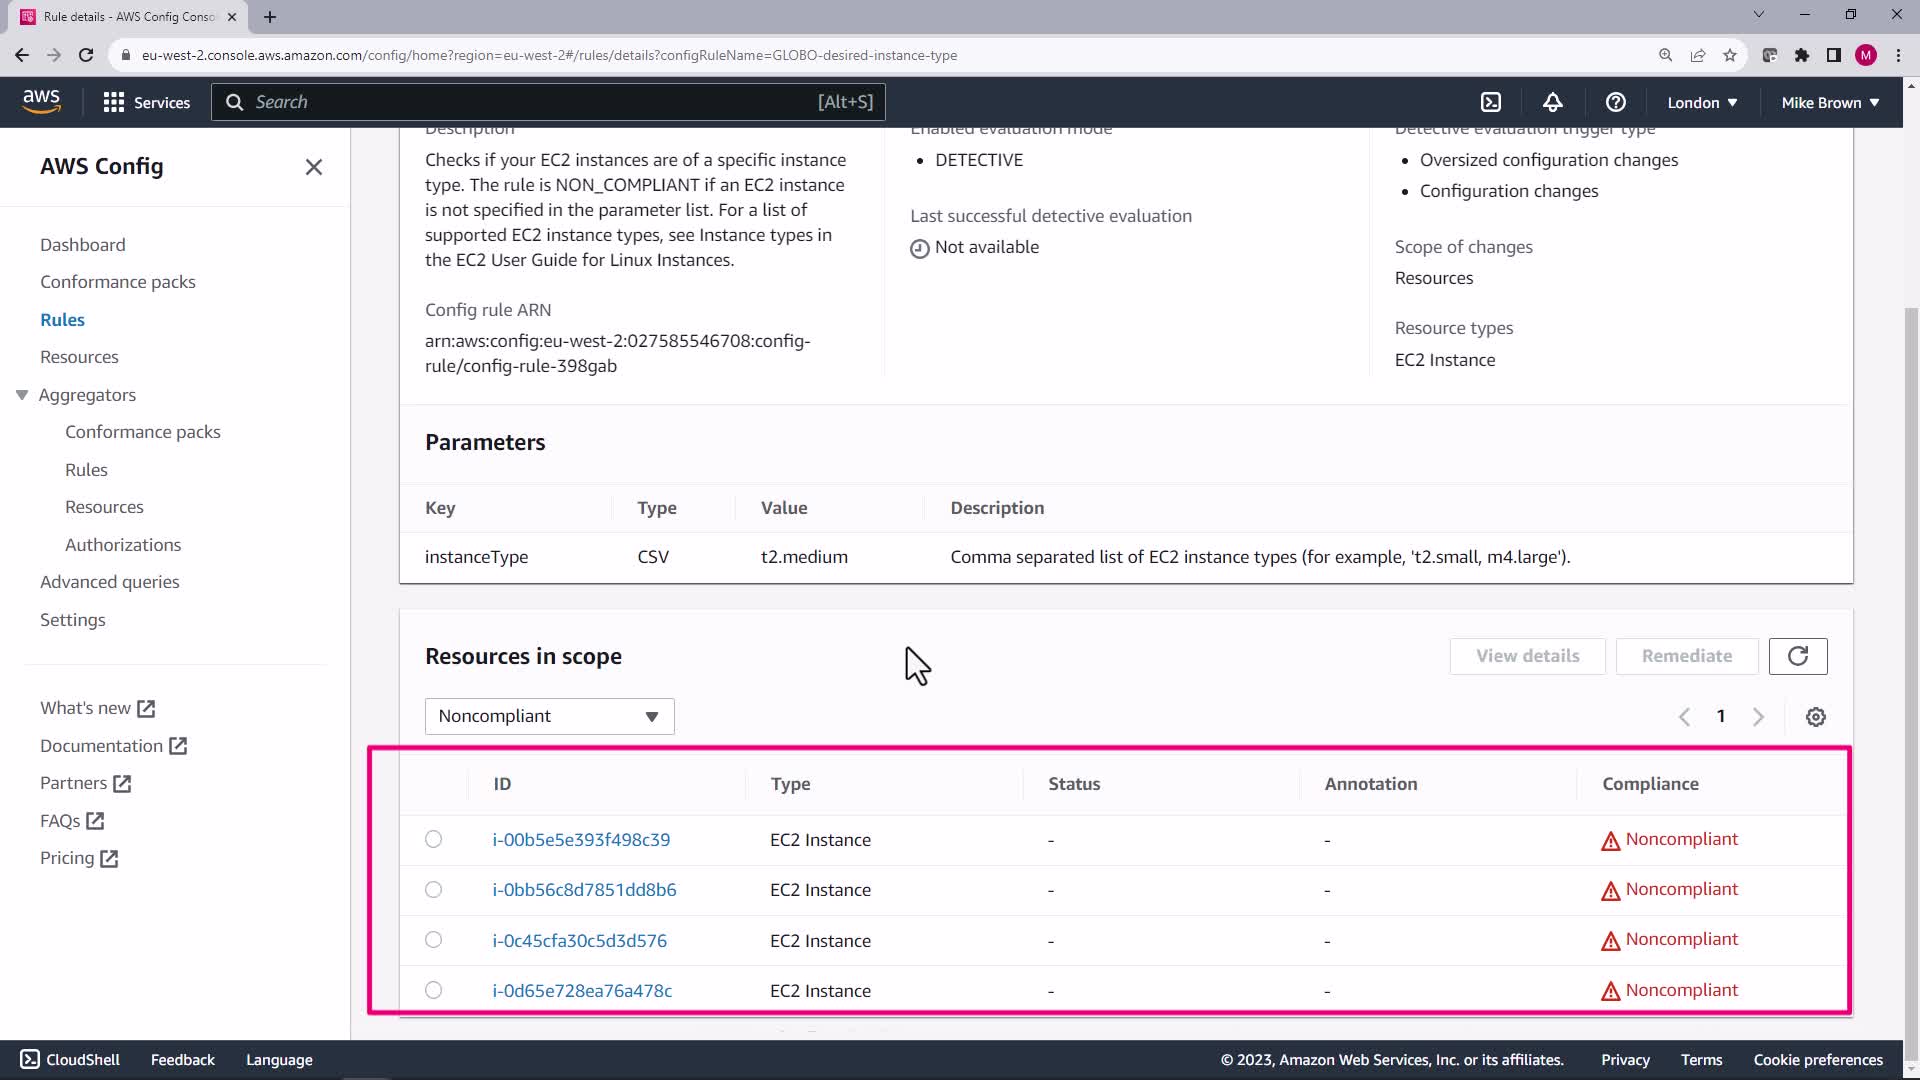The width and height of the screenshot is (1920, 1080).
Task: Open Dashboard in the sidebar
Action: [83, 245]
